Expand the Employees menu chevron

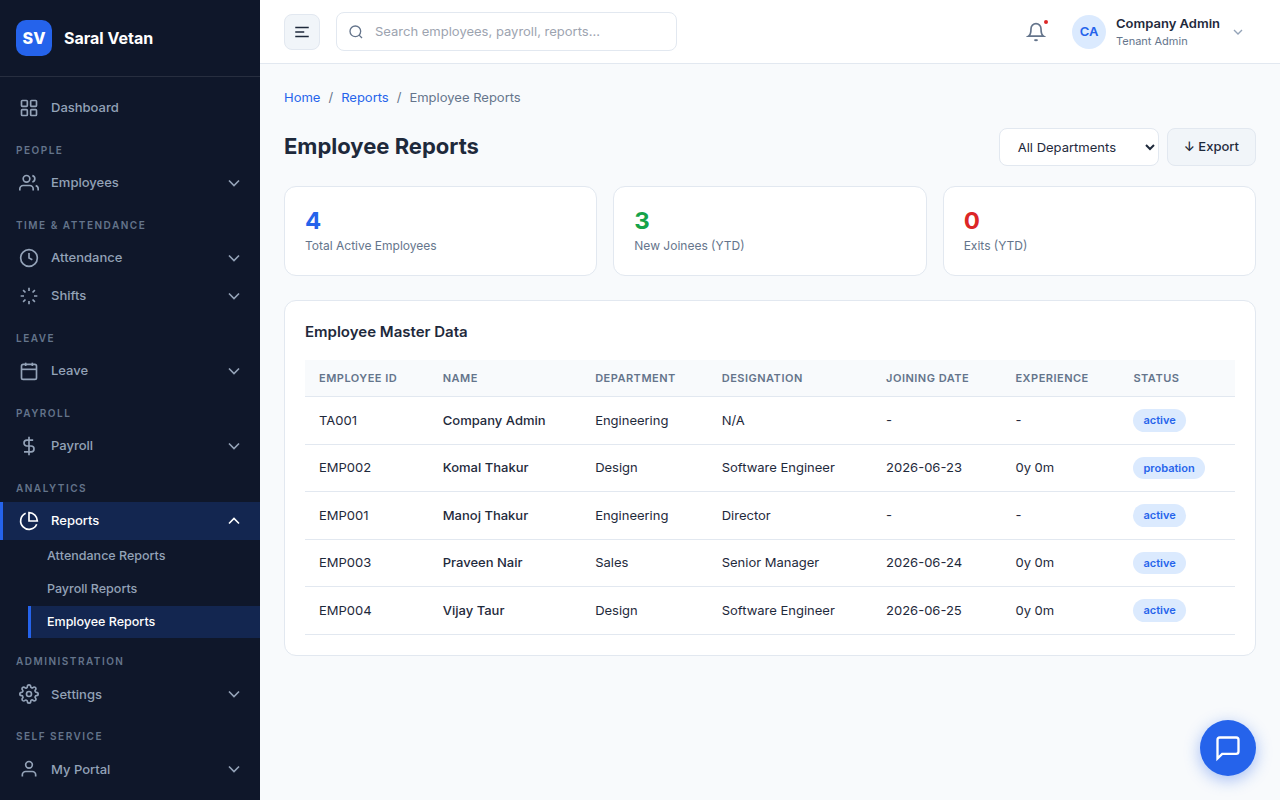(x=234, y=183)
